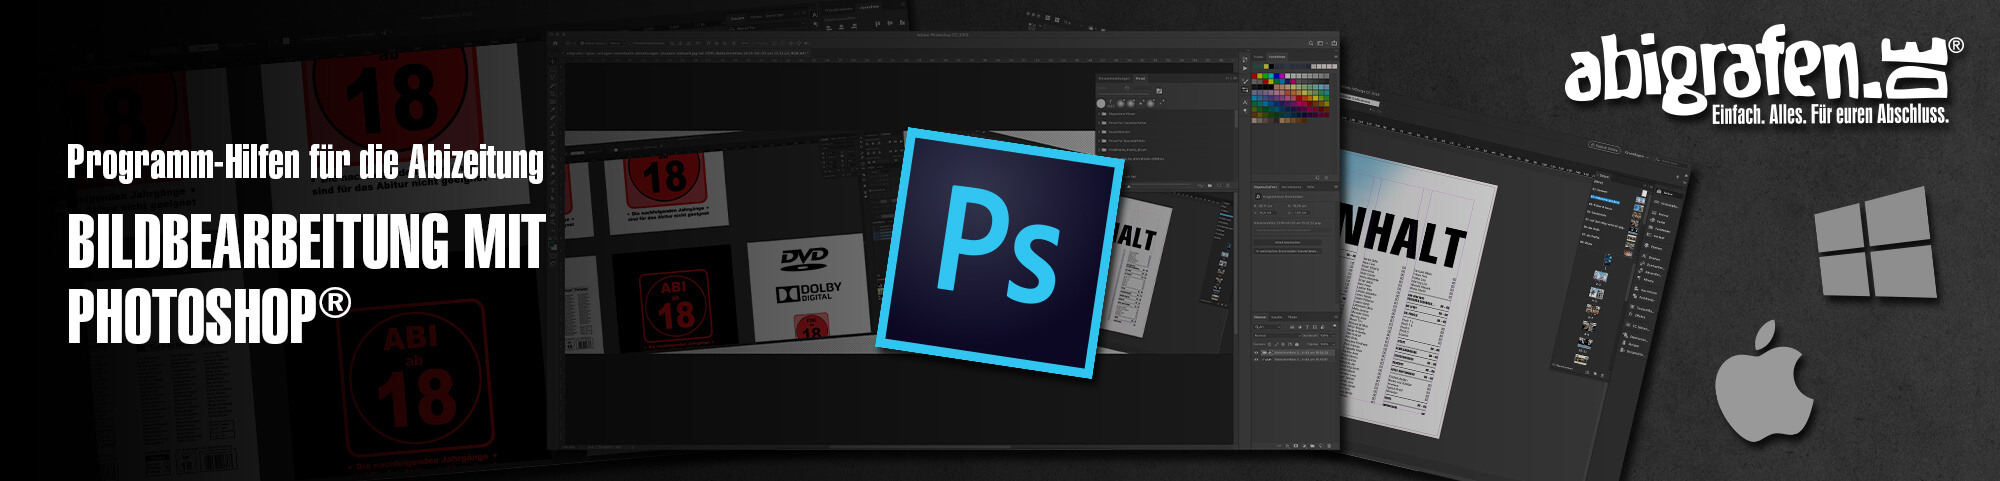
Task: Click the search icon in Photoshop's top-right corner
Action: tap(1311, 43)
